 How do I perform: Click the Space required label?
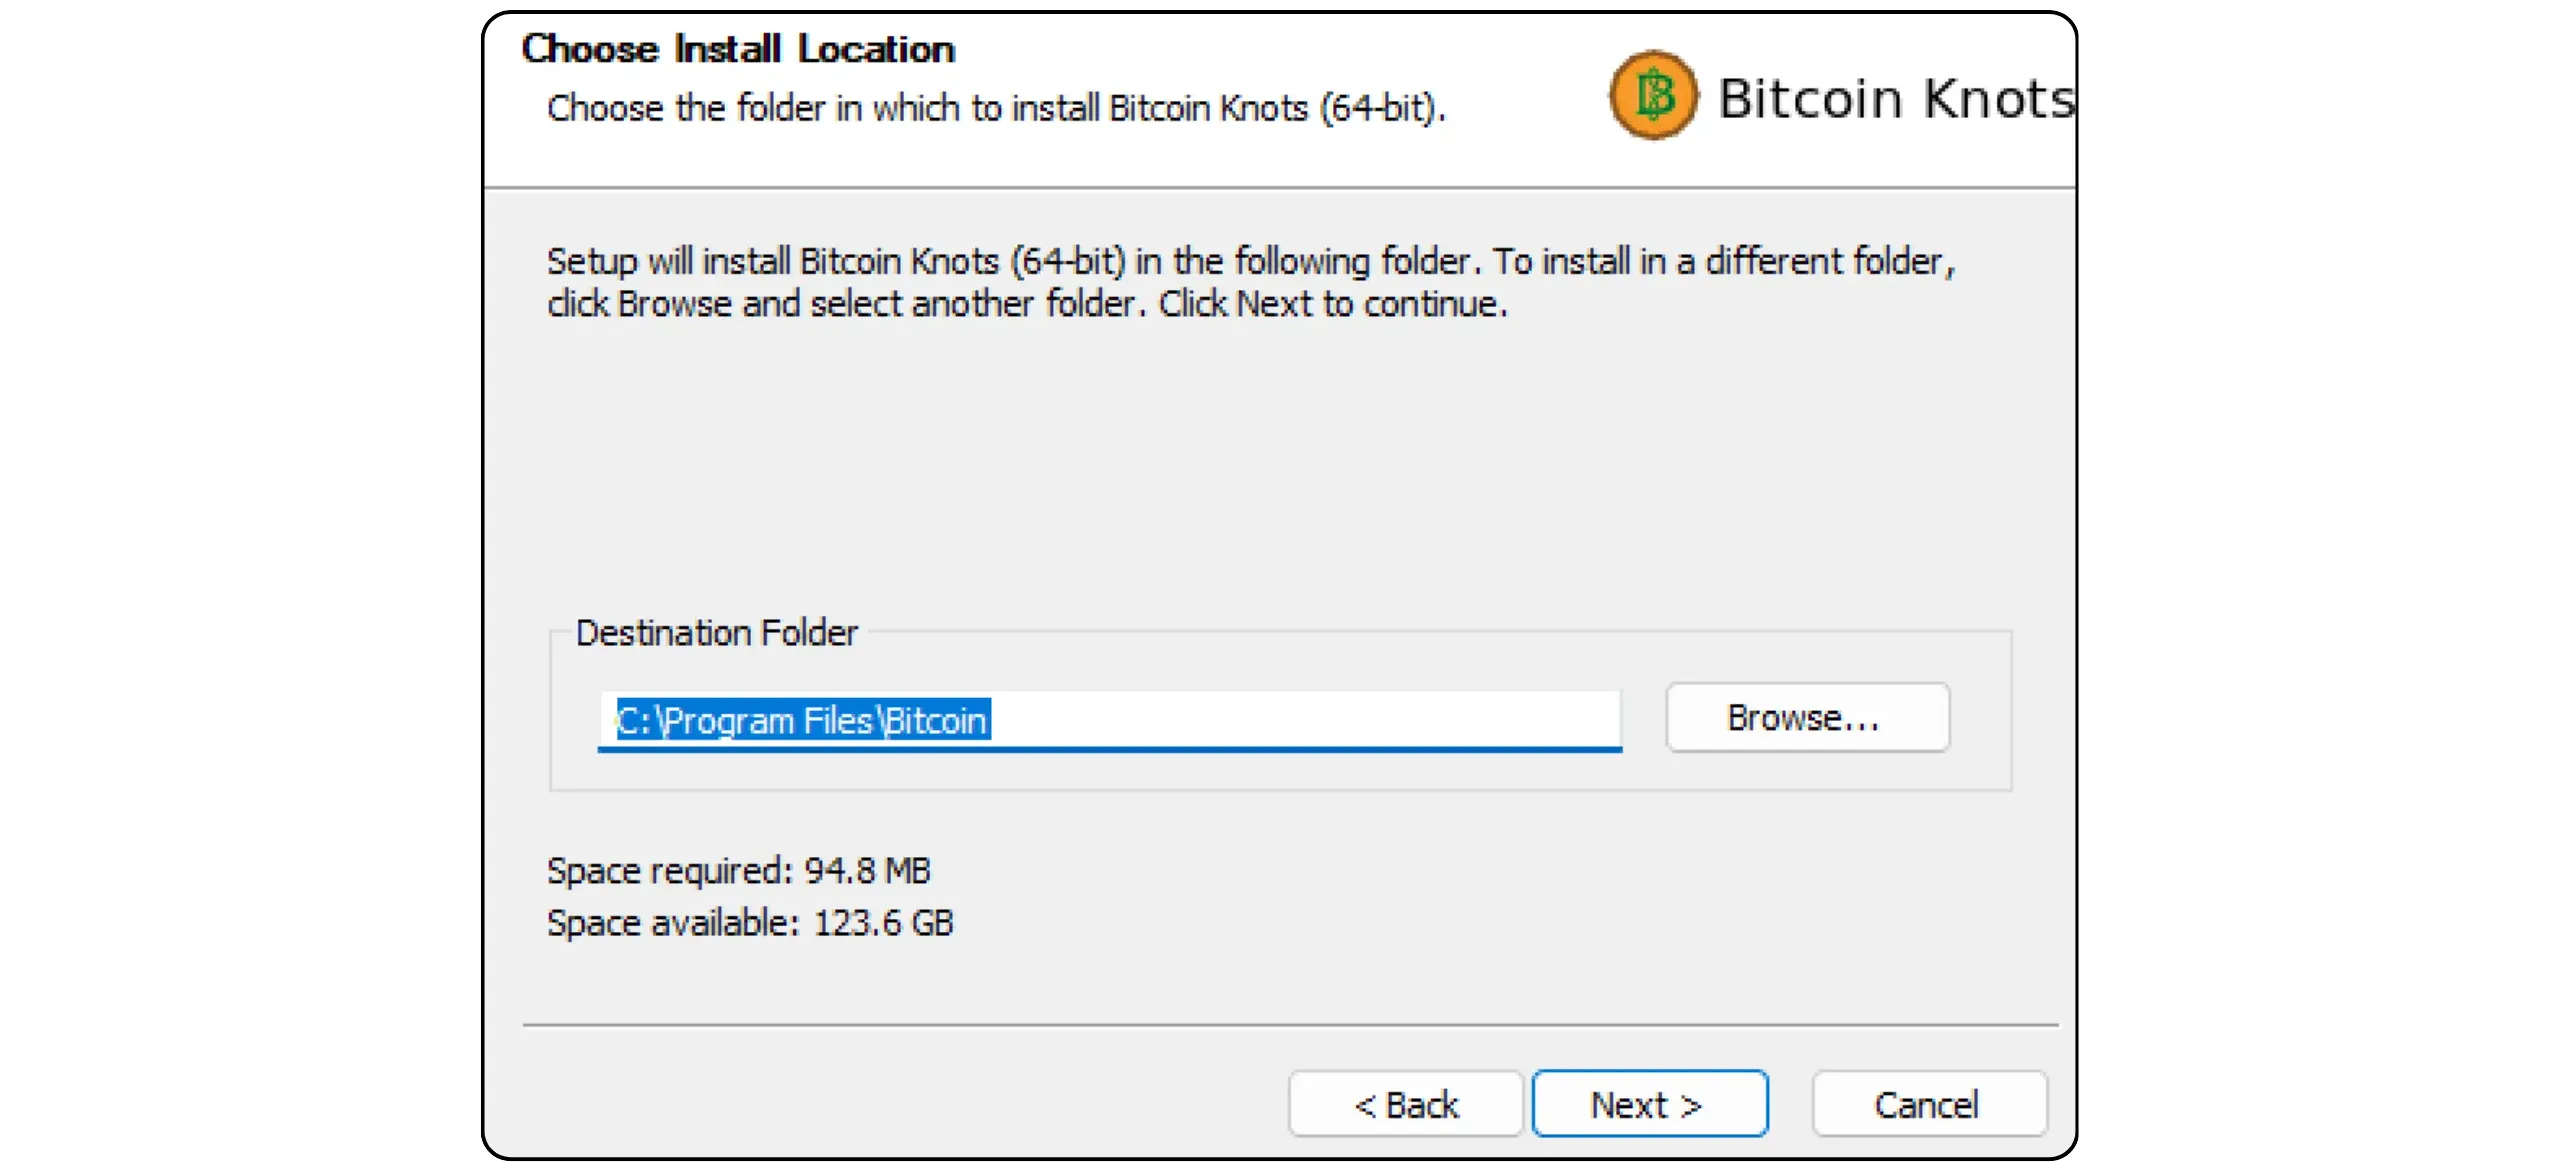pos(670,871)
